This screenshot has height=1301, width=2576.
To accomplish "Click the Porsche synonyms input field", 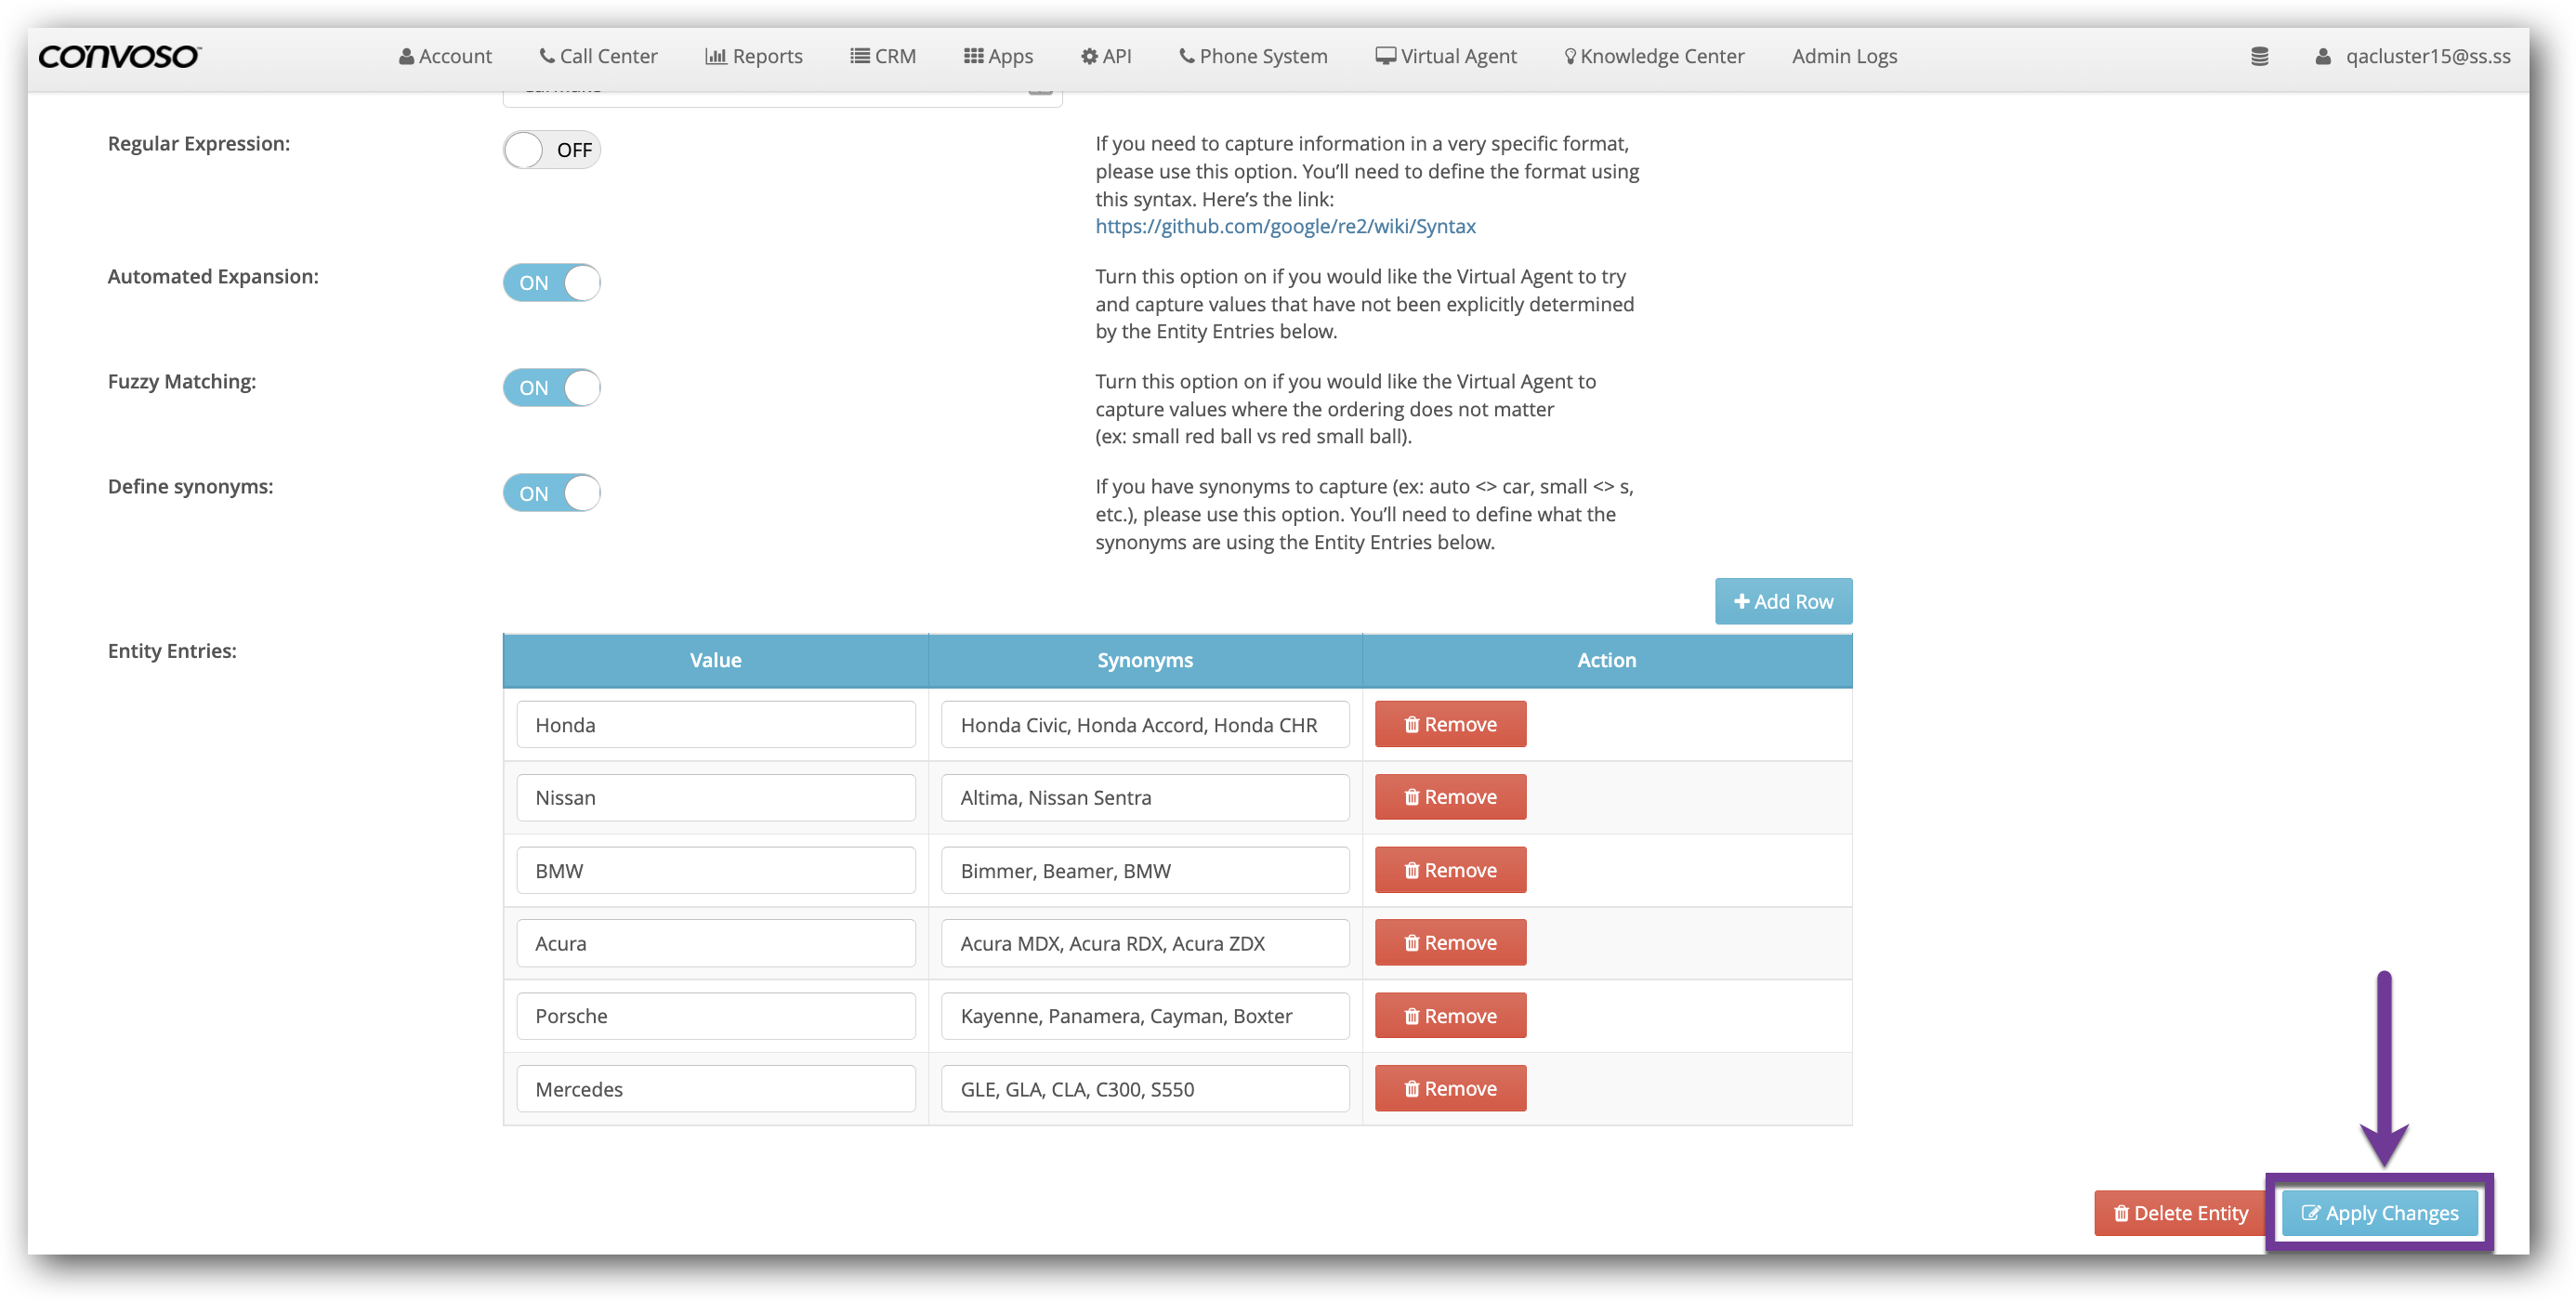I will 1144,1016.
